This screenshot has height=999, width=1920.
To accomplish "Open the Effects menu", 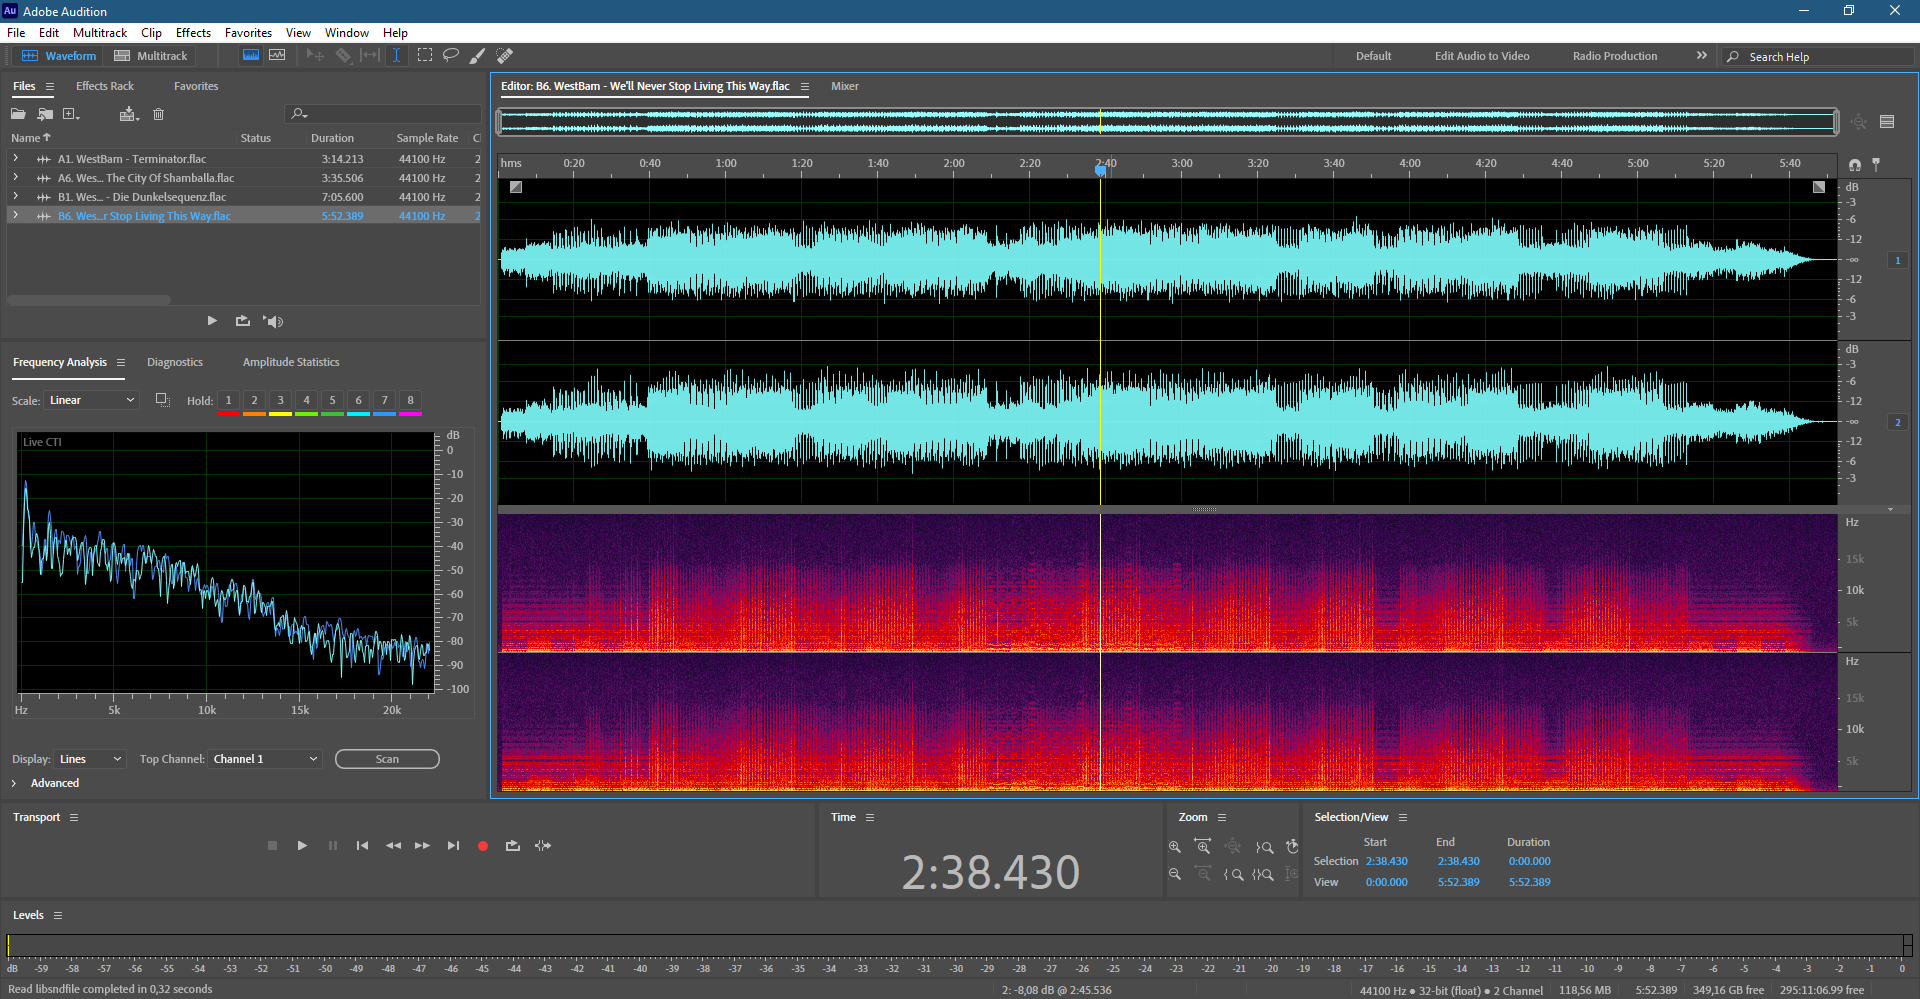I will pos(193,32).
